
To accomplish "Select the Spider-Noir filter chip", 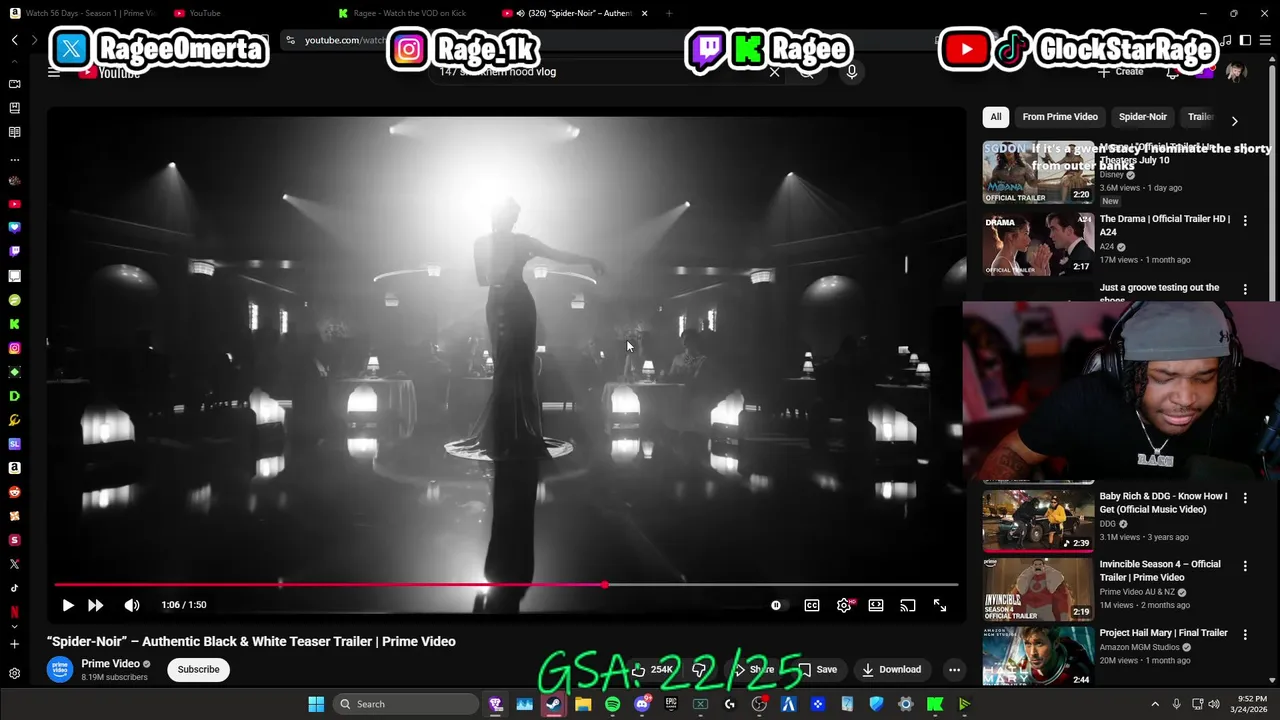I will click(x=1143, y=117).
